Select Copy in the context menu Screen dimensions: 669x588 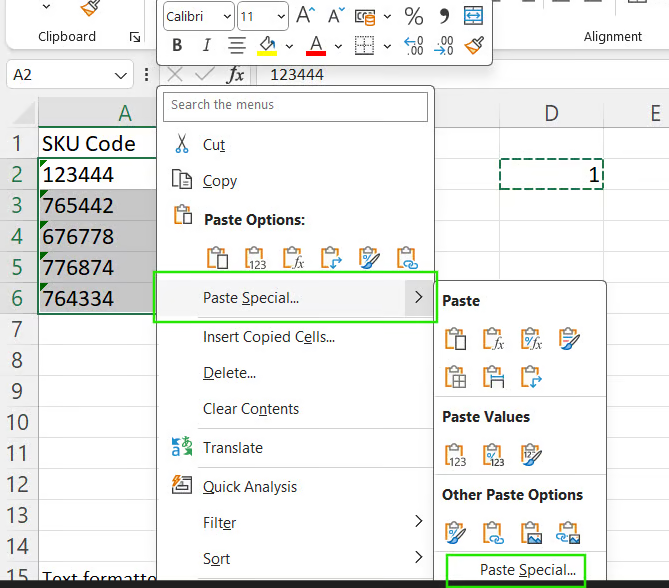(220, 181)
